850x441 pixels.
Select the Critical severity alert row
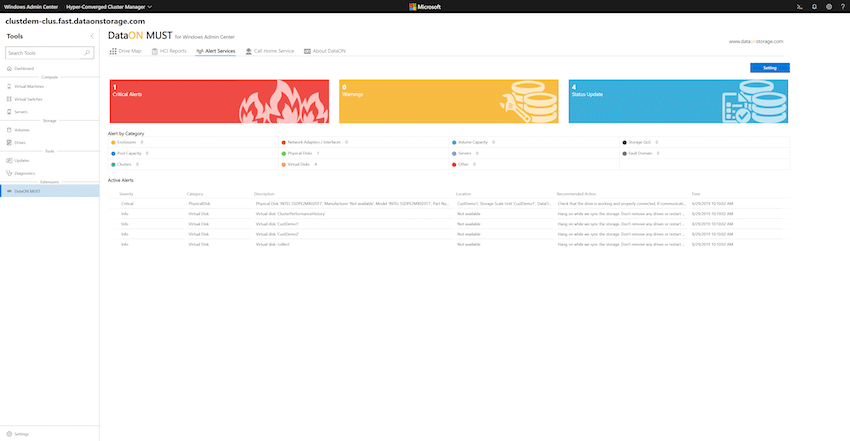click(x=445, y=204)
